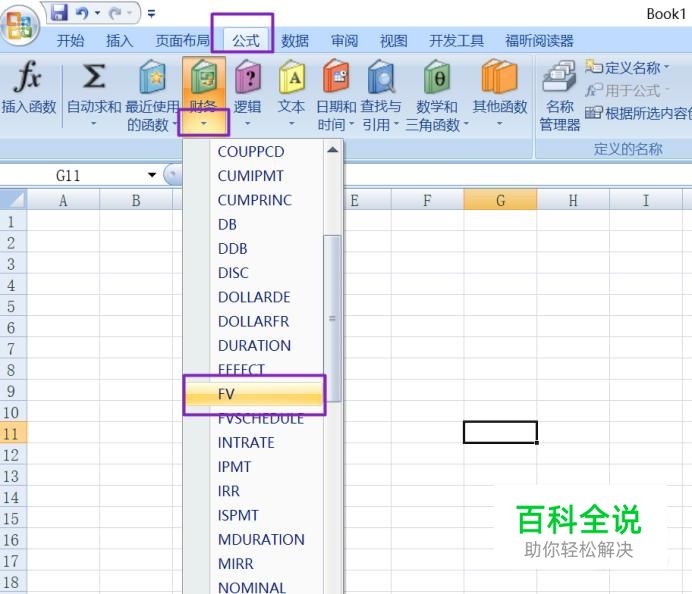Click the 自动求和 sigma icon
The height and width of the screenshot is (594, 692).
[94, 76]
